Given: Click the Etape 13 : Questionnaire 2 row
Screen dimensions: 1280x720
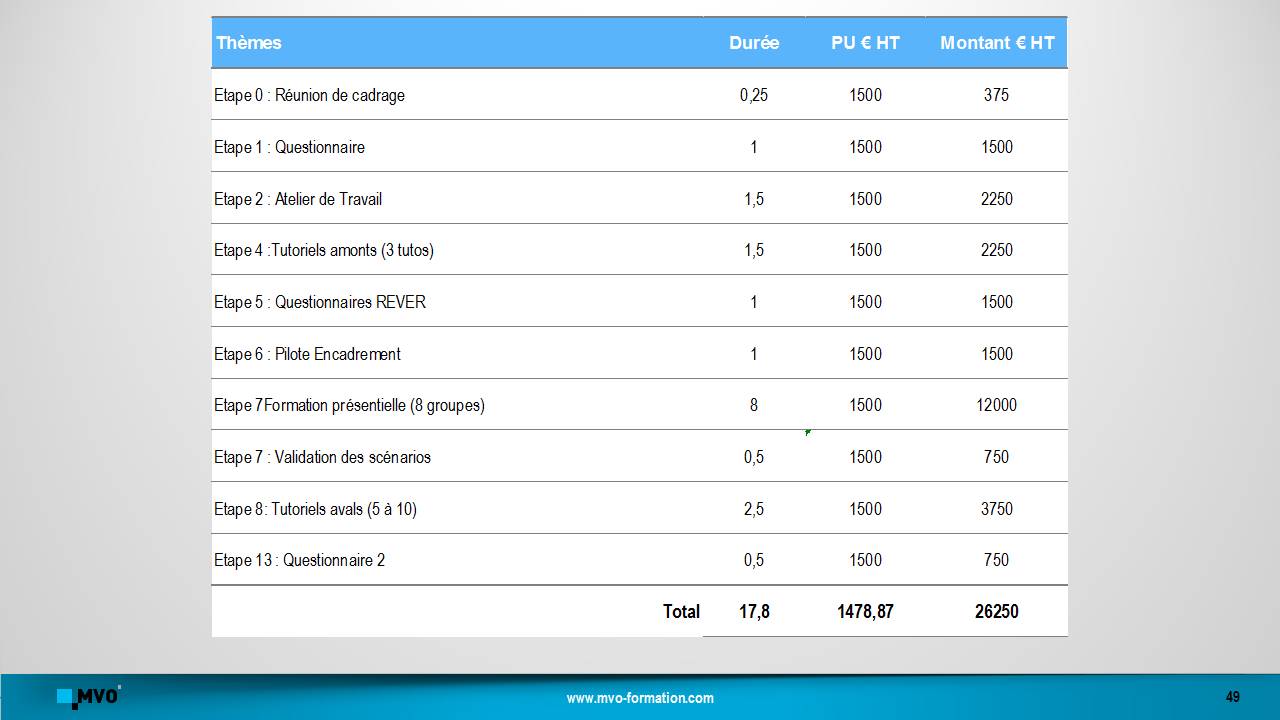Looking at the screenshot, I should 299,560.
